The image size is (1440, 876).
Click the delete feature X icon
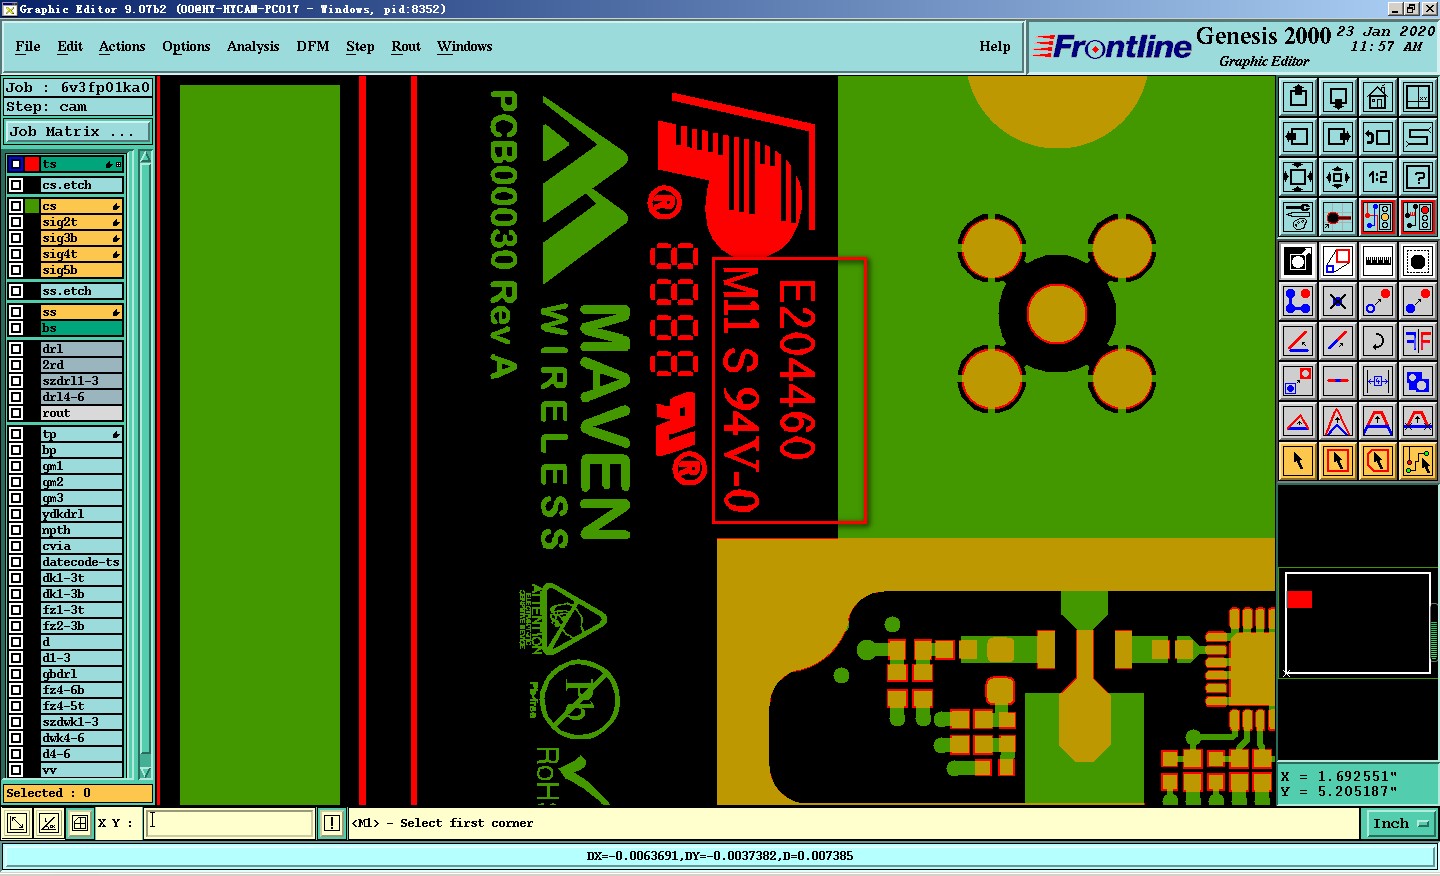tap(1338, 301)
